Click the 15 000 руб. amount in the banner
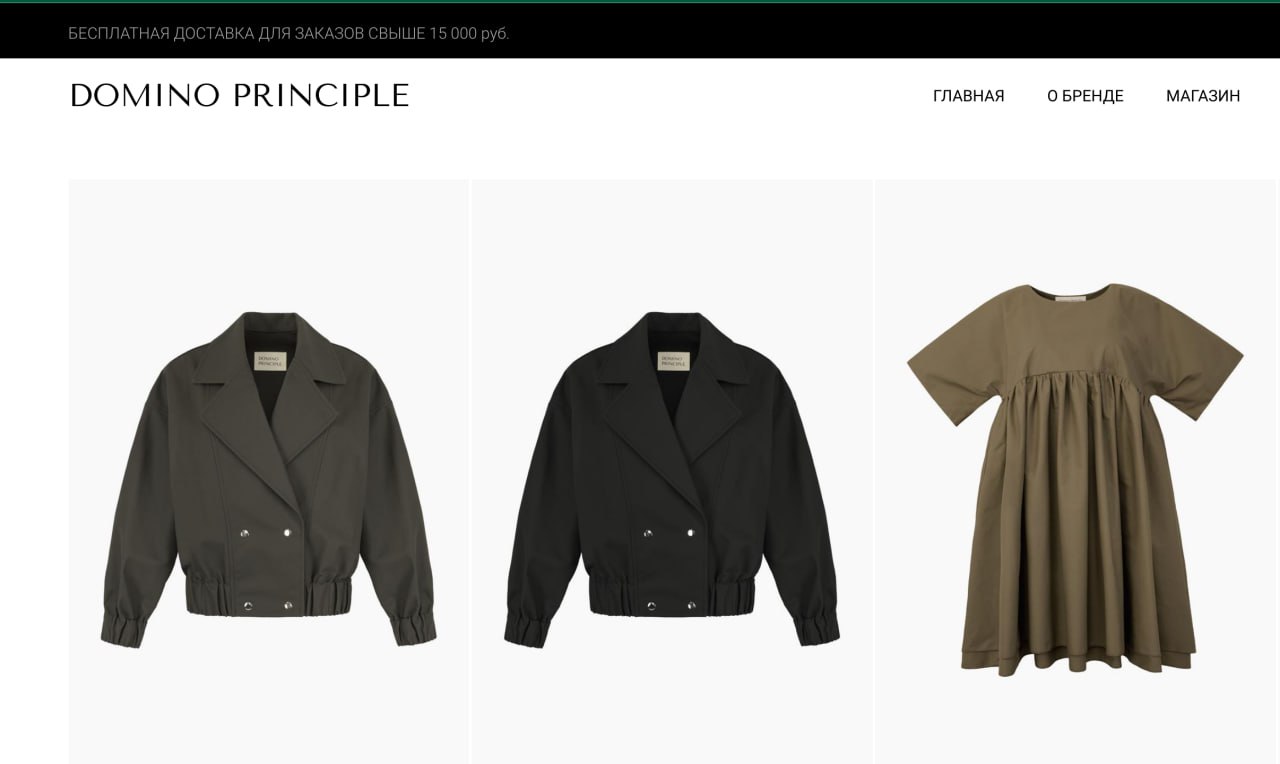 (x=469, y=33)
